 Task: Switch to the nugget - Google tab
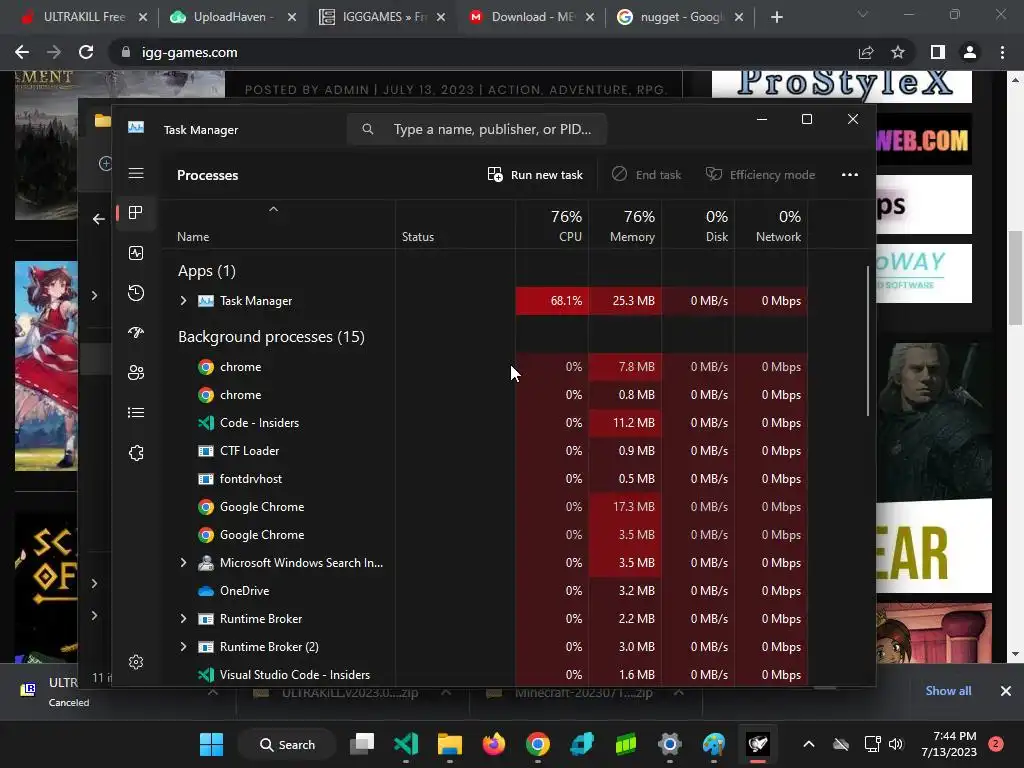click(680, 17)
